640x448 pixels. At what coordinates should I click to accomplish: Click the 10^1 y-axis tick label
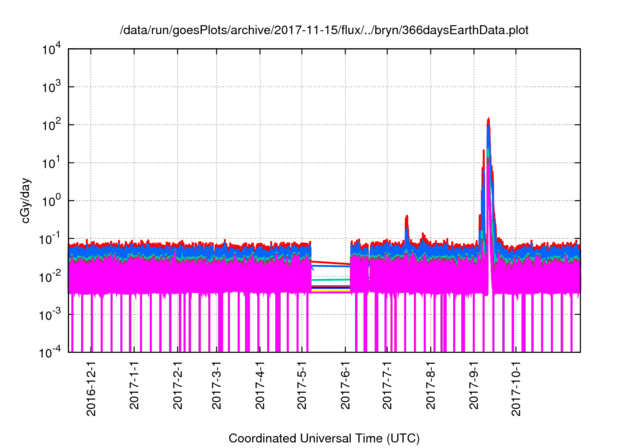click(x=51, y=162)
